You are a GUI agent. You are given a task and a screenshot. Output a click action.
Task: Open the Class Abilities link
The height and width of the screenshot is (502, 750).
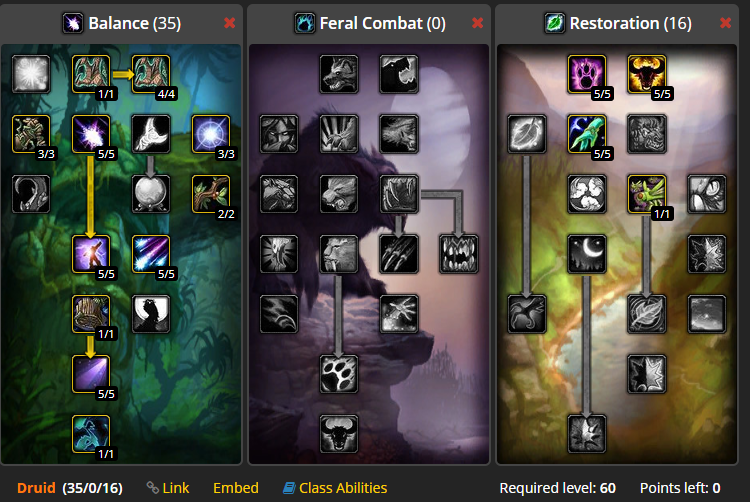(x=335, y=488)
